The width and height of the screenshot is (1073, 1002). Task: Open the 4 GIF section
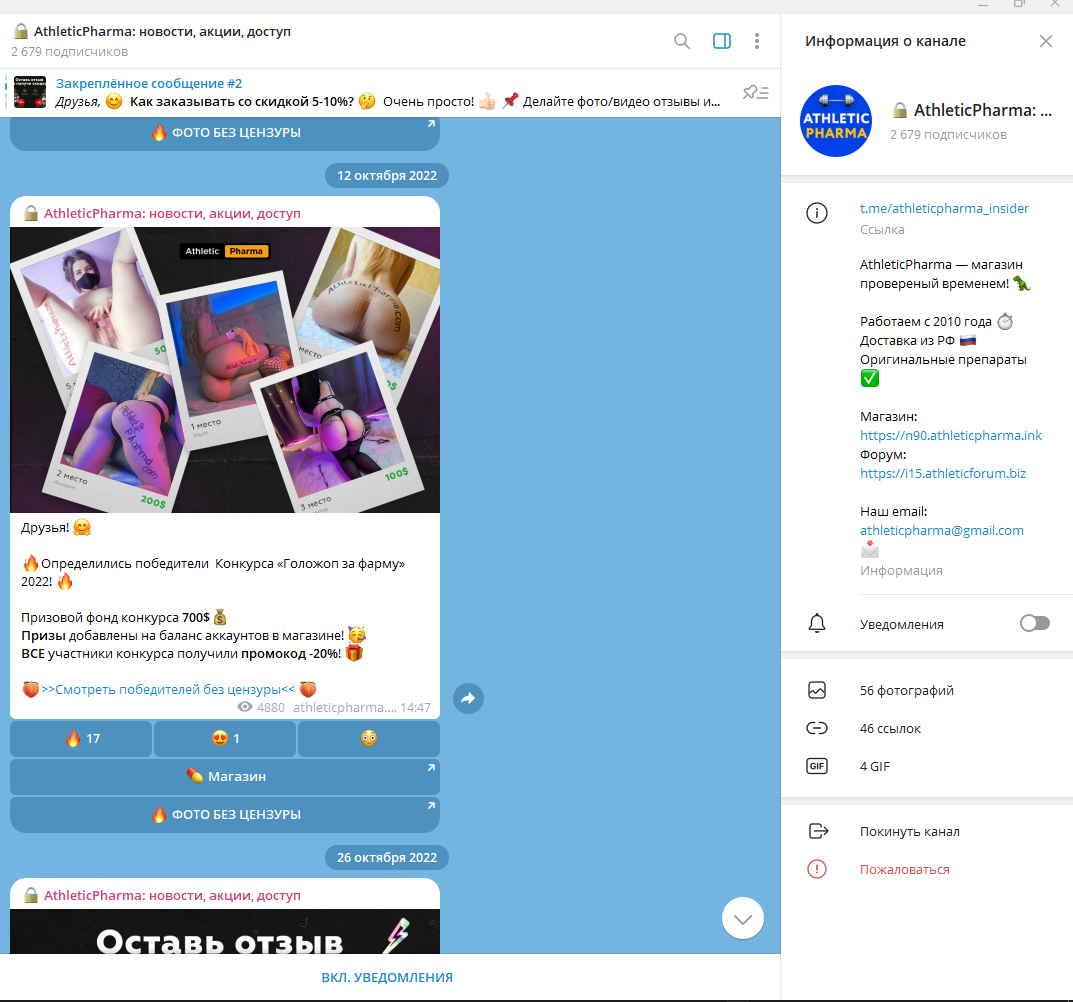874,766
